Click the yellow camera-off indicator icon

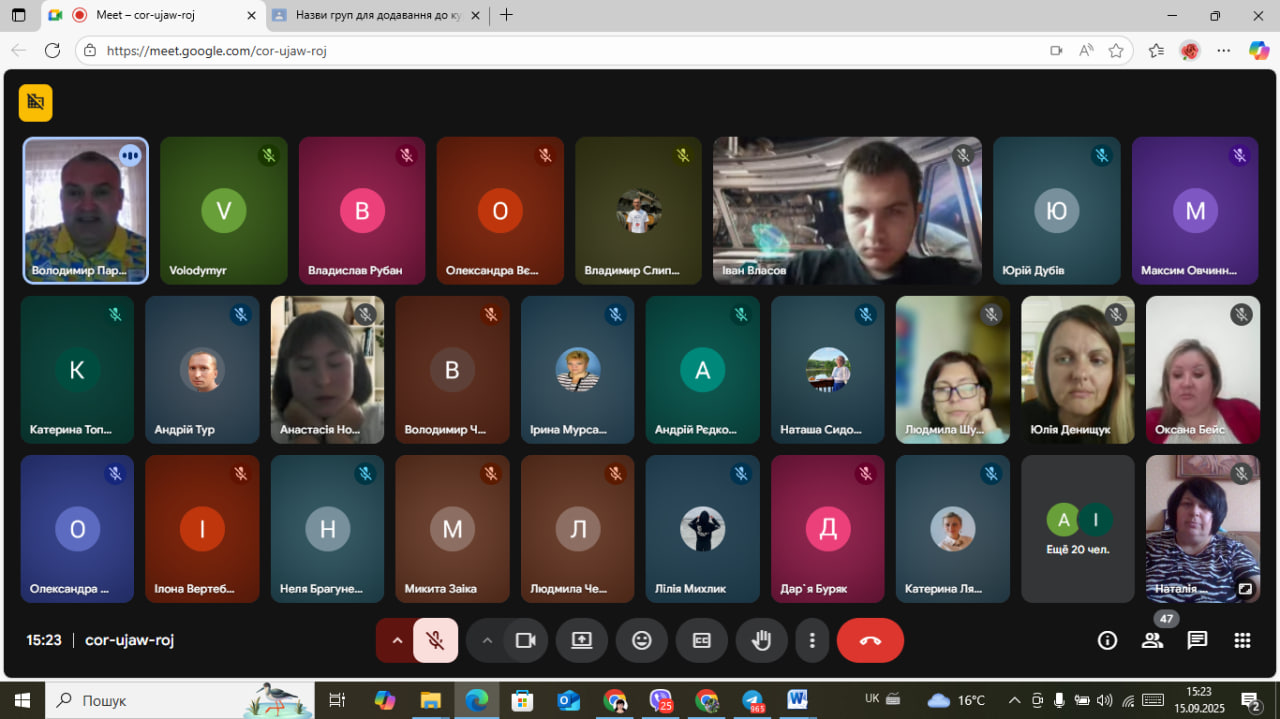coord(36,102)
